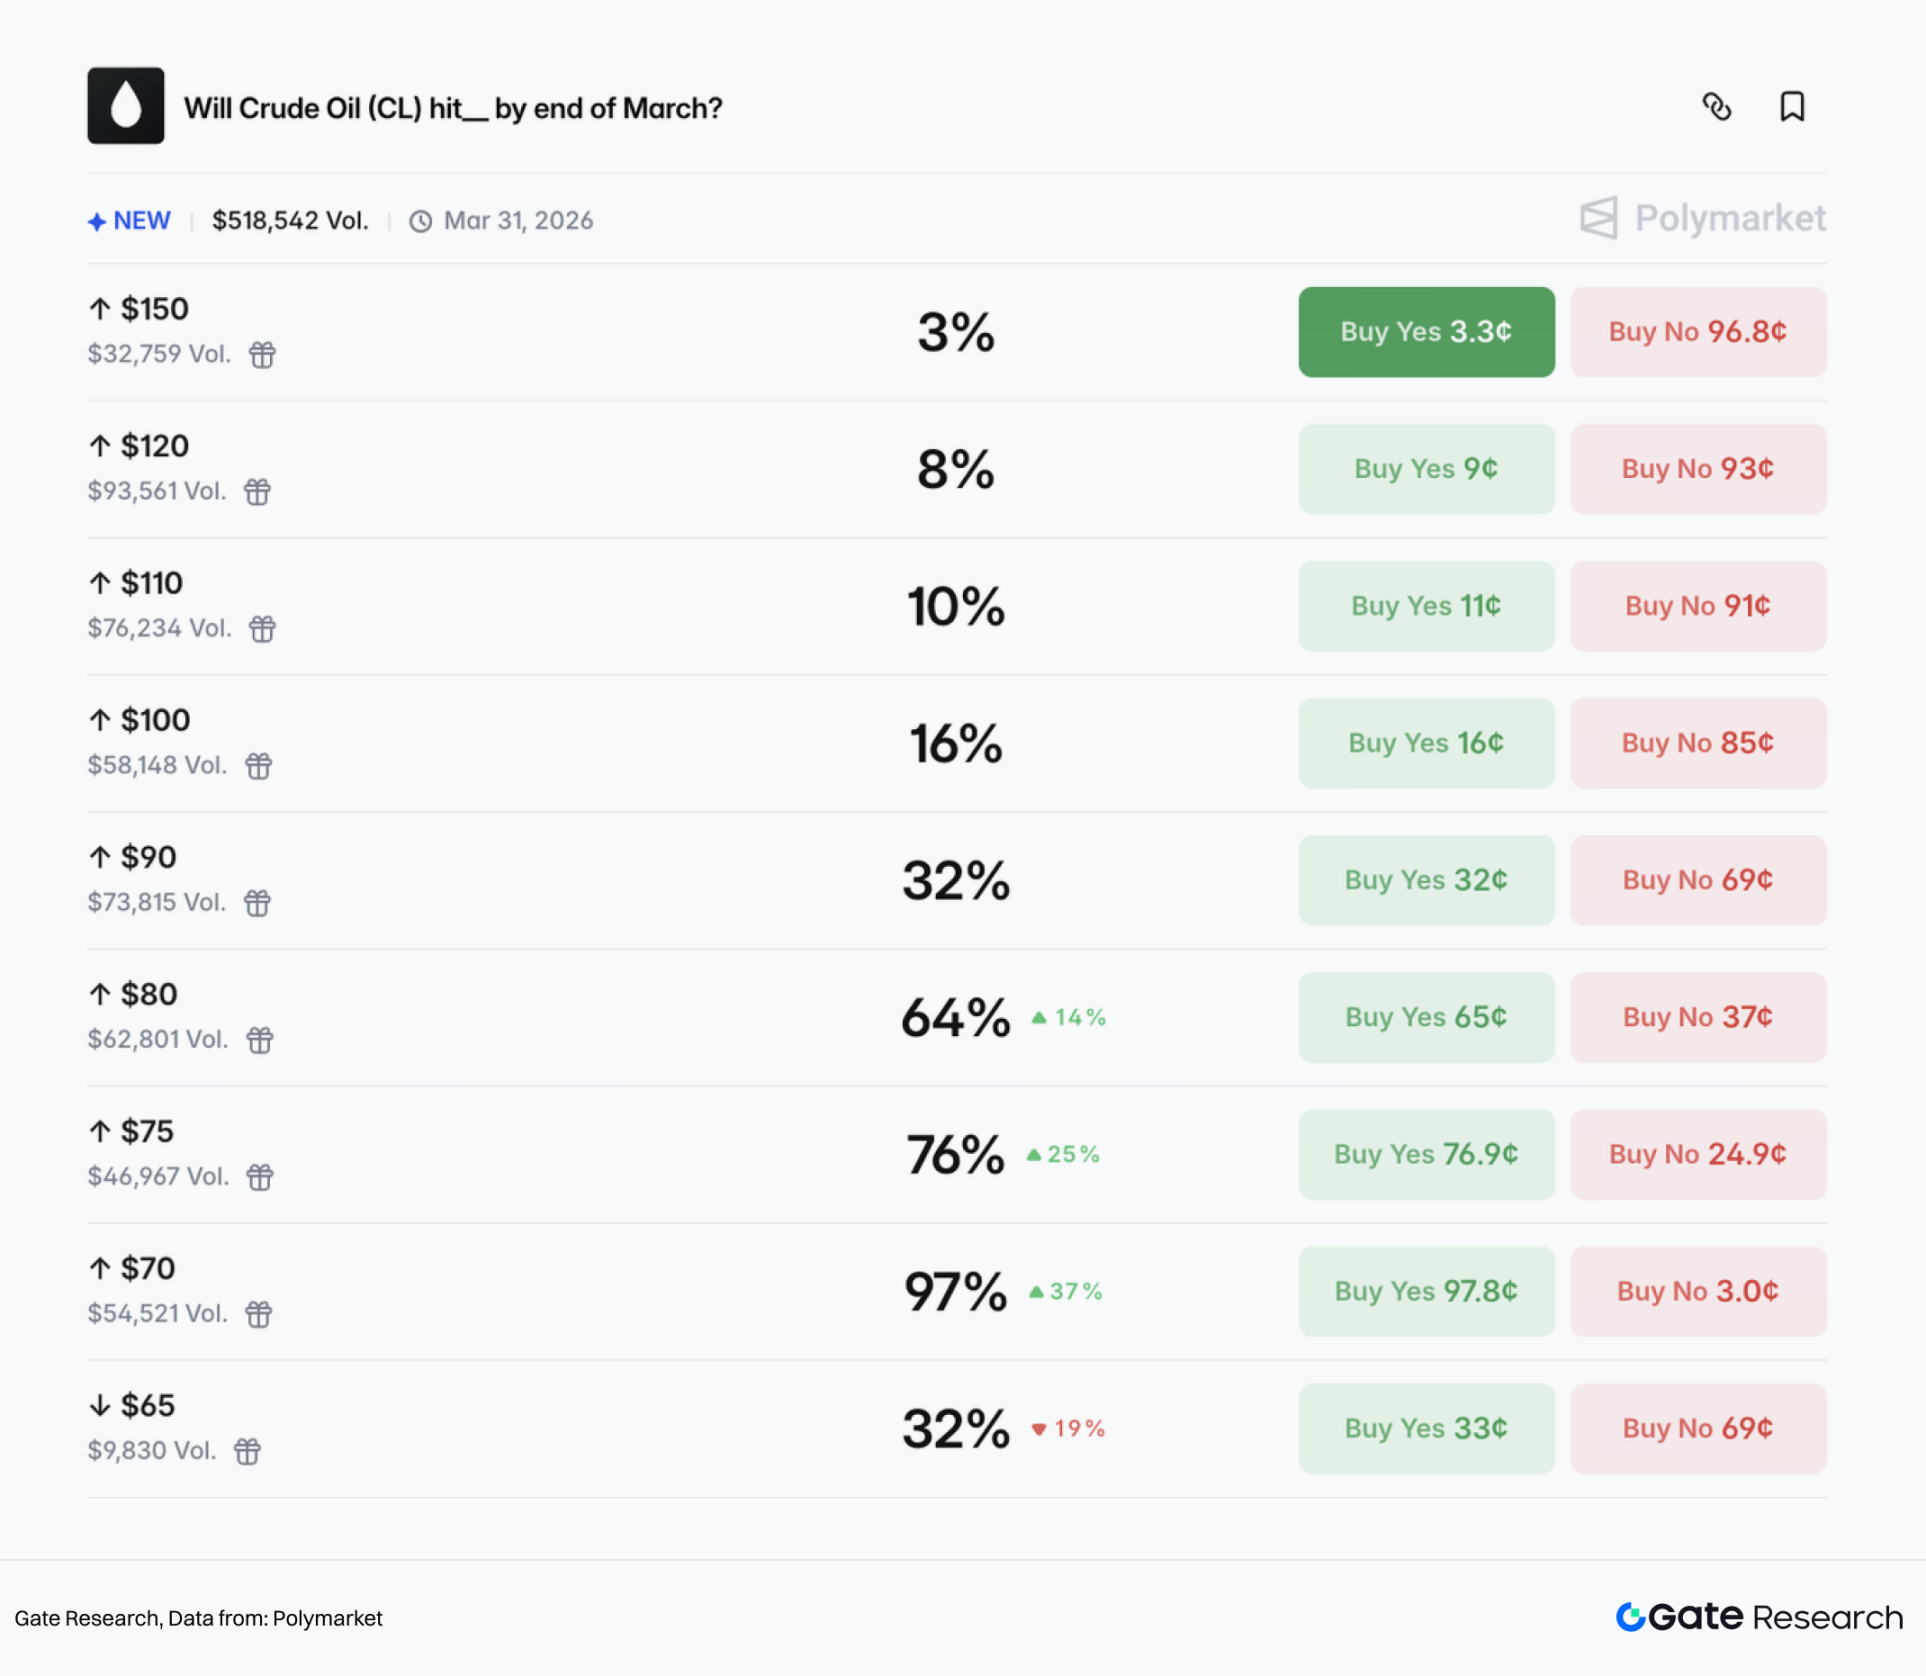1926x1676 pixels.
Task: Select Buy Yes 11¢ on $110 row
Action: click(x=1425, y=606)
